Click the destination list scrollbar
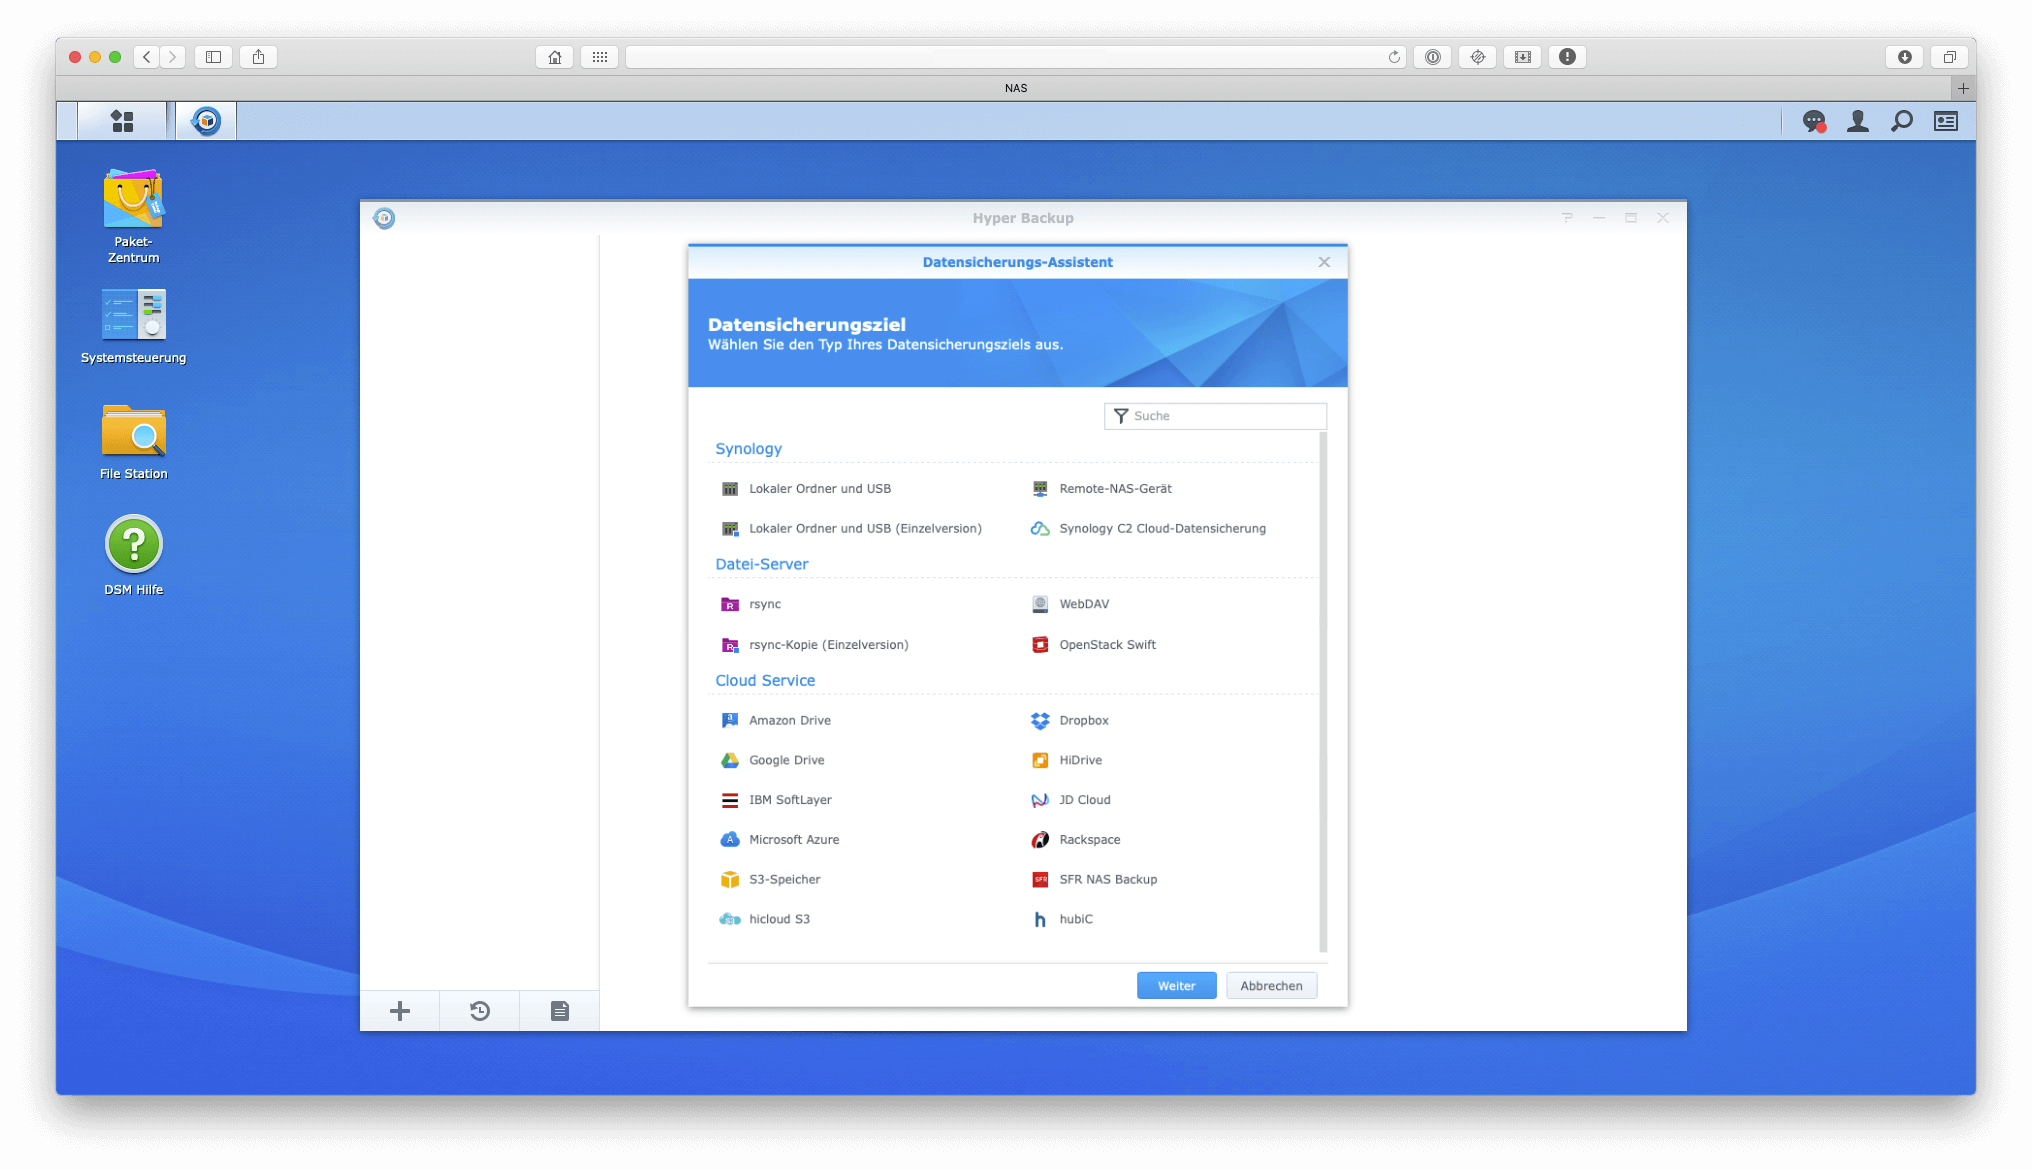Image resolution: width=2032 pixels, height=1169 pixels. point(1323,692)
